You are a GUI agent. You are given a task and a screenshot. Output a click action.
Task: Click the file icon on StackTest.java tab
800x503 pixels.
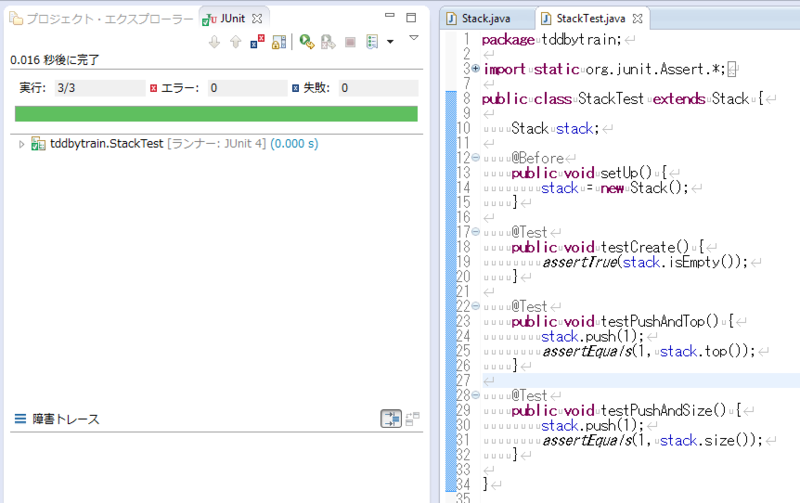click(546, 19)
